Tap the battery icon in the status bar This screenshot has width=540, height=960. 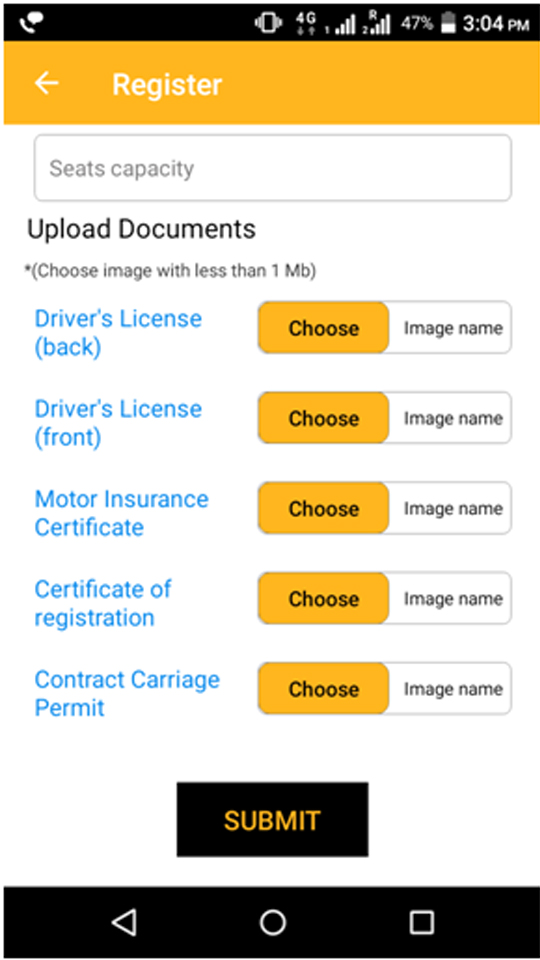pyautogui.click(x=449, y=23)
